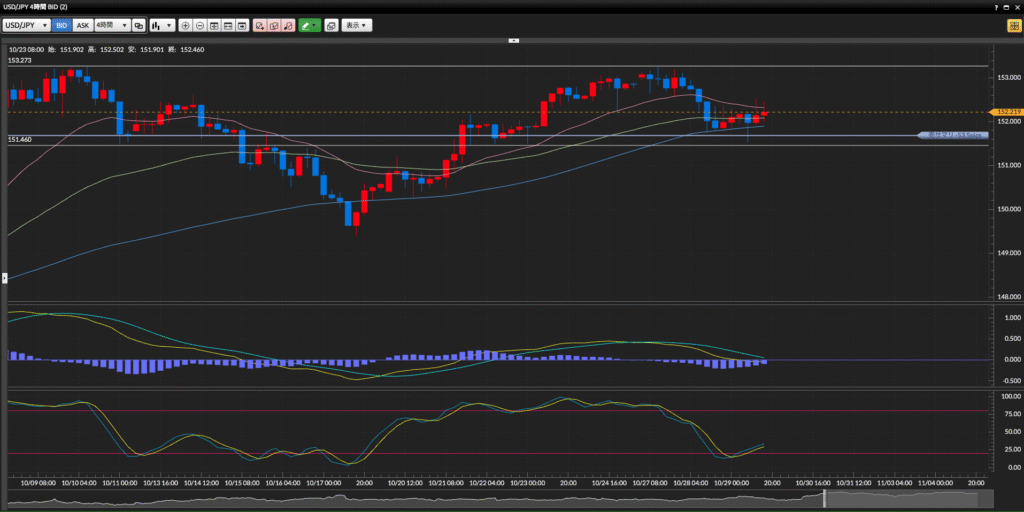
Task: Toggle the first chart panel layout button
Action: [214, 25]
